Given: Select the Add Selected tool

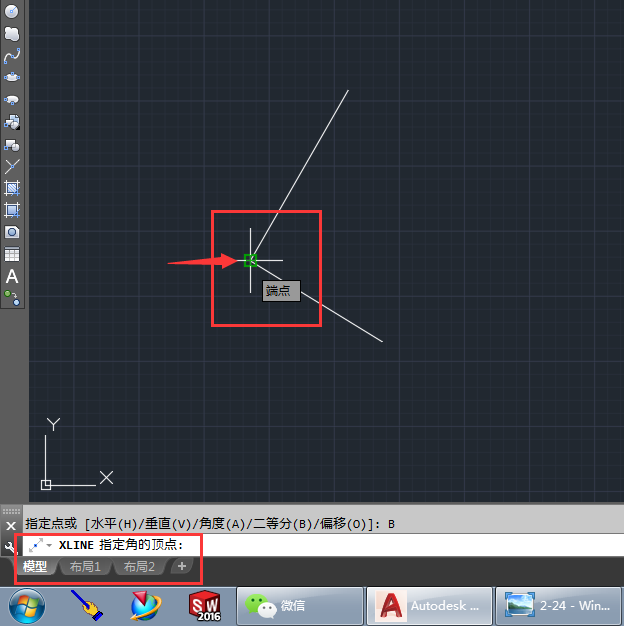Looking at the screenshot, I should (12, 297).
